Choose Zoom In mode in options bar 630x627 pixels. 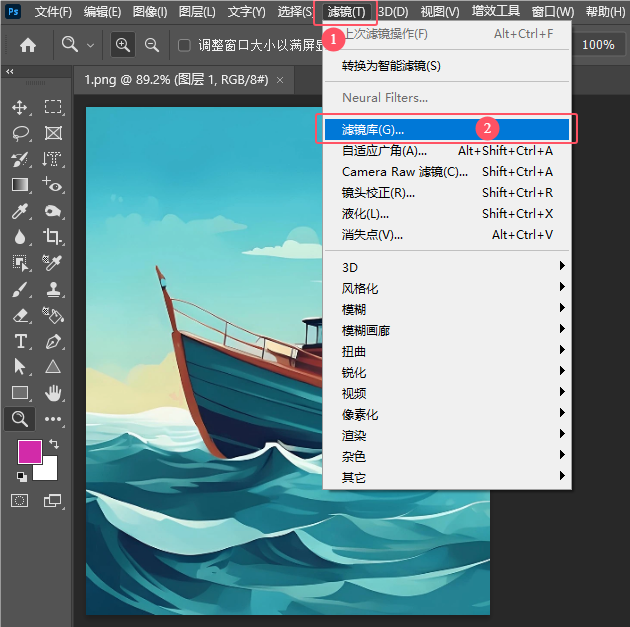click(x=123, y=45)
